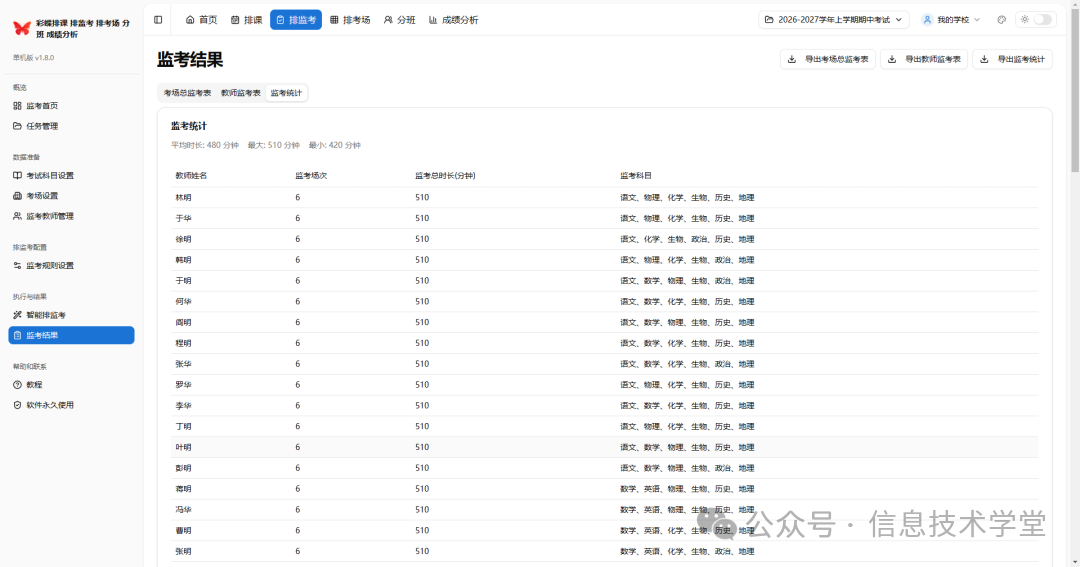Open 智能排监考 in sidebar
This screenshot has height=567, width=1080.
72,315
